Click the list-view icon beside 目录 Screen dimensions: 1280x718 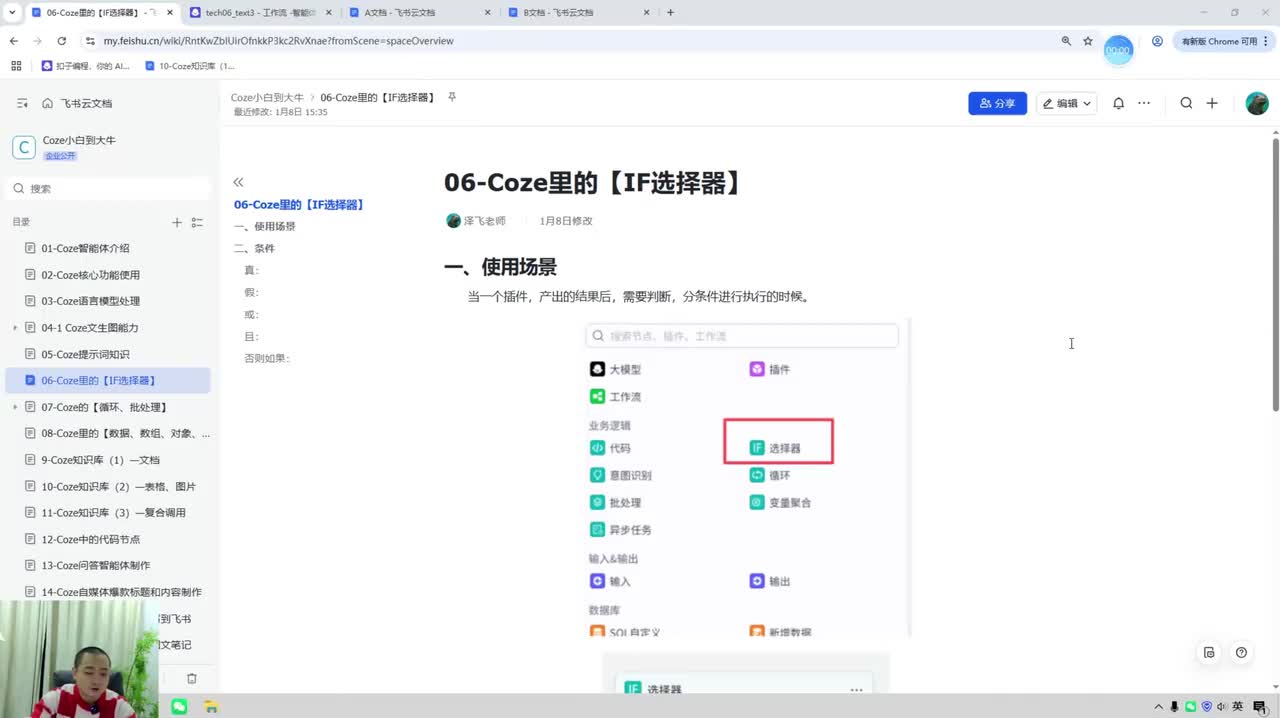[197, 222]
